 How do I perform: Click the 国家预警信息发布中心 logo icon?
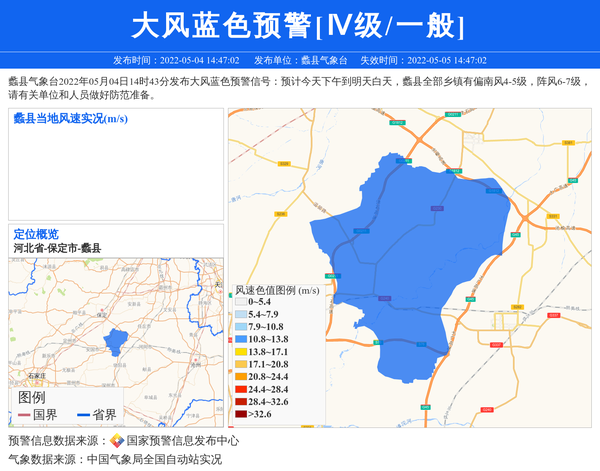pos(117,440)
